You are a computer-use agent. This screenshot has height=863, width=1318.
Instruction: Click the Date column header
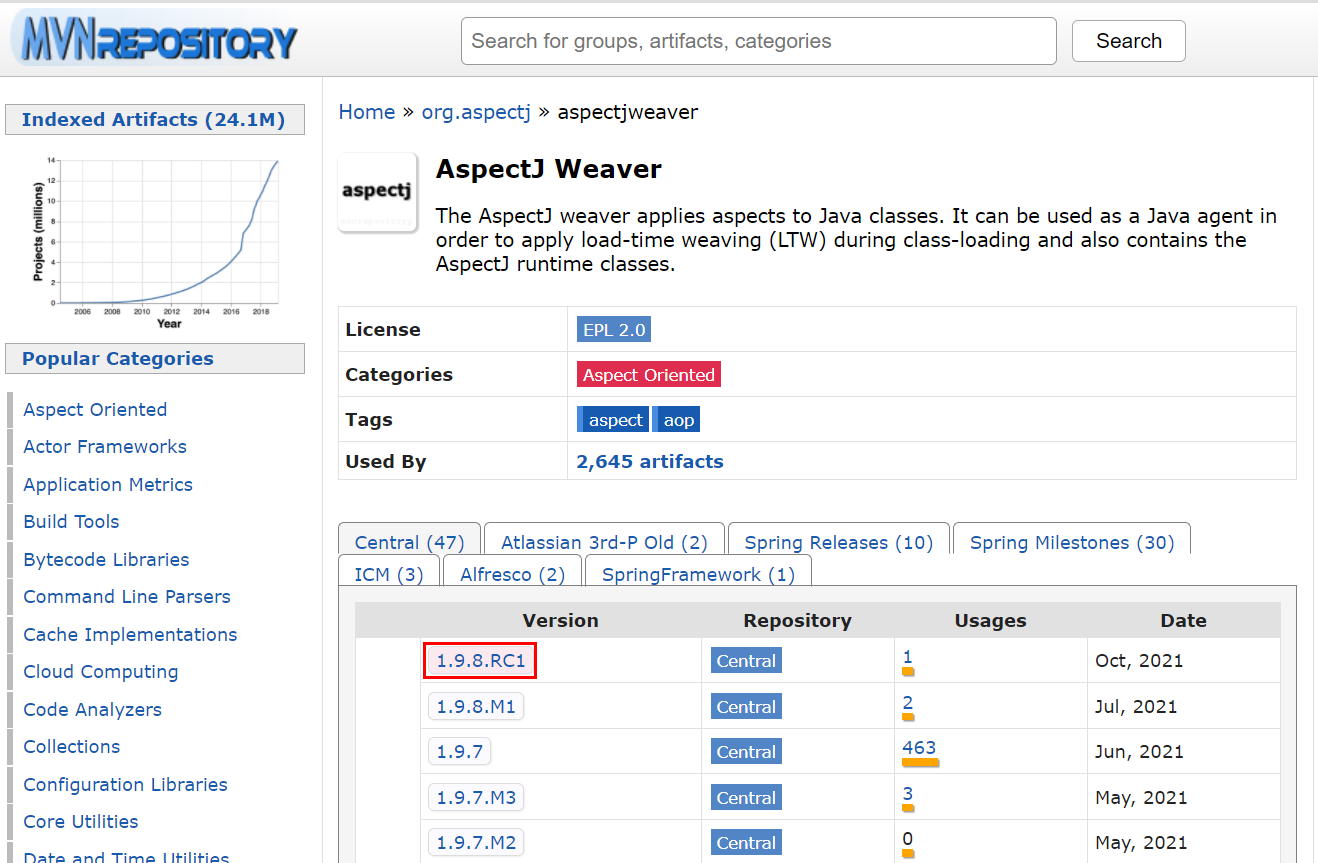pyautogui.click(x=1183, y=621)
